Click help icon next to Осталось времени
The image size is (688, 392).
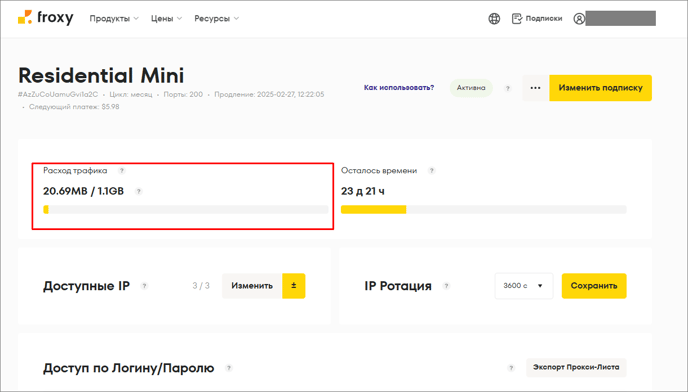[432, 170]
